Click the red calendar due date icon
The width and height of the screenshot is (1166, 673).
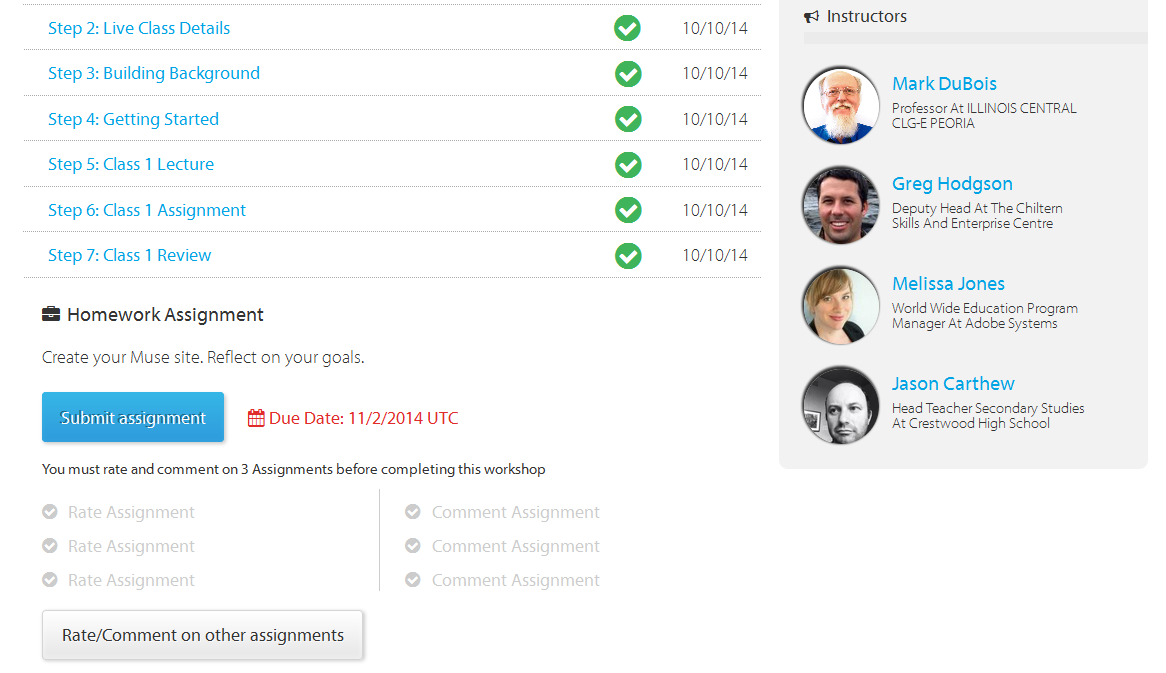[x=256, y=418]
